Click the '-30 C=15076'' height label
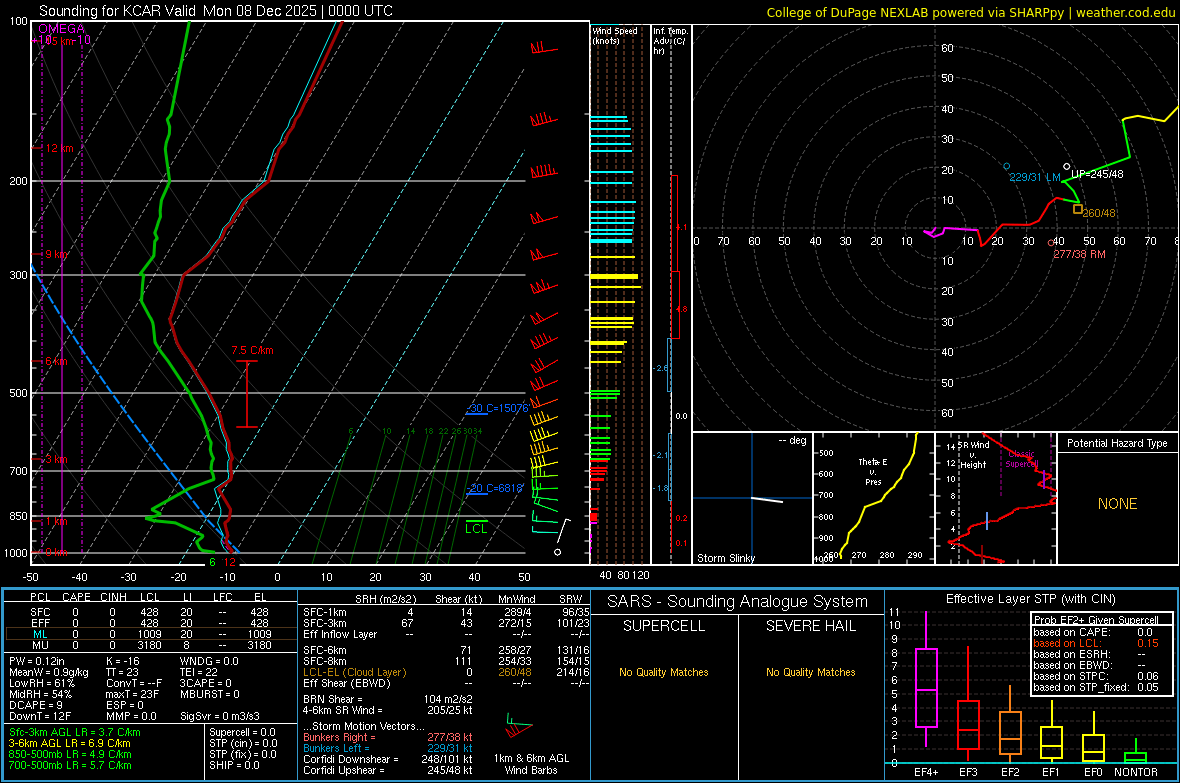The height and width of the screenshot is (783, 1180). 497,408
